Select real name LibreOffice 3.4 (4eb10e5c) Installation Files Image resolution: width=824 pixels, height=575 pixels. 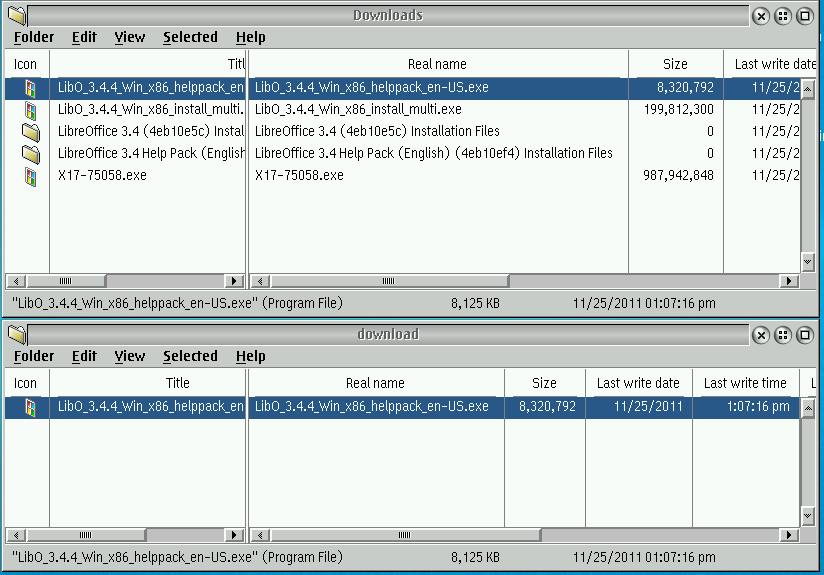(x=377, y=131)
